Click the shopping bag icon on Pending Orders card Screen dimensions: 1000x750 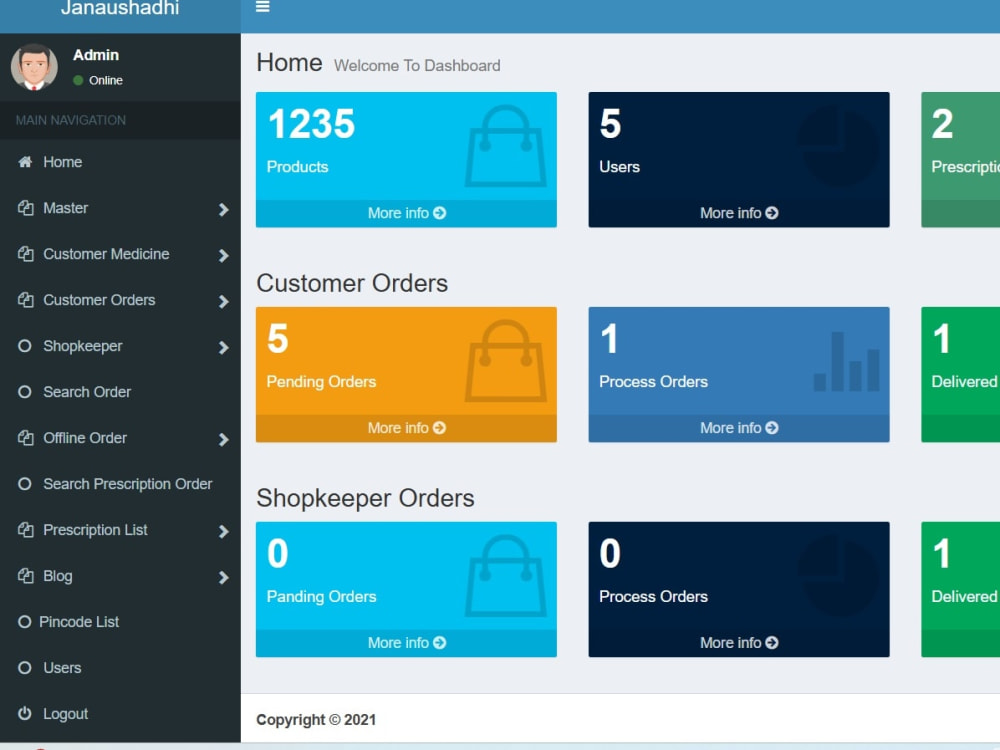(506, 361)
